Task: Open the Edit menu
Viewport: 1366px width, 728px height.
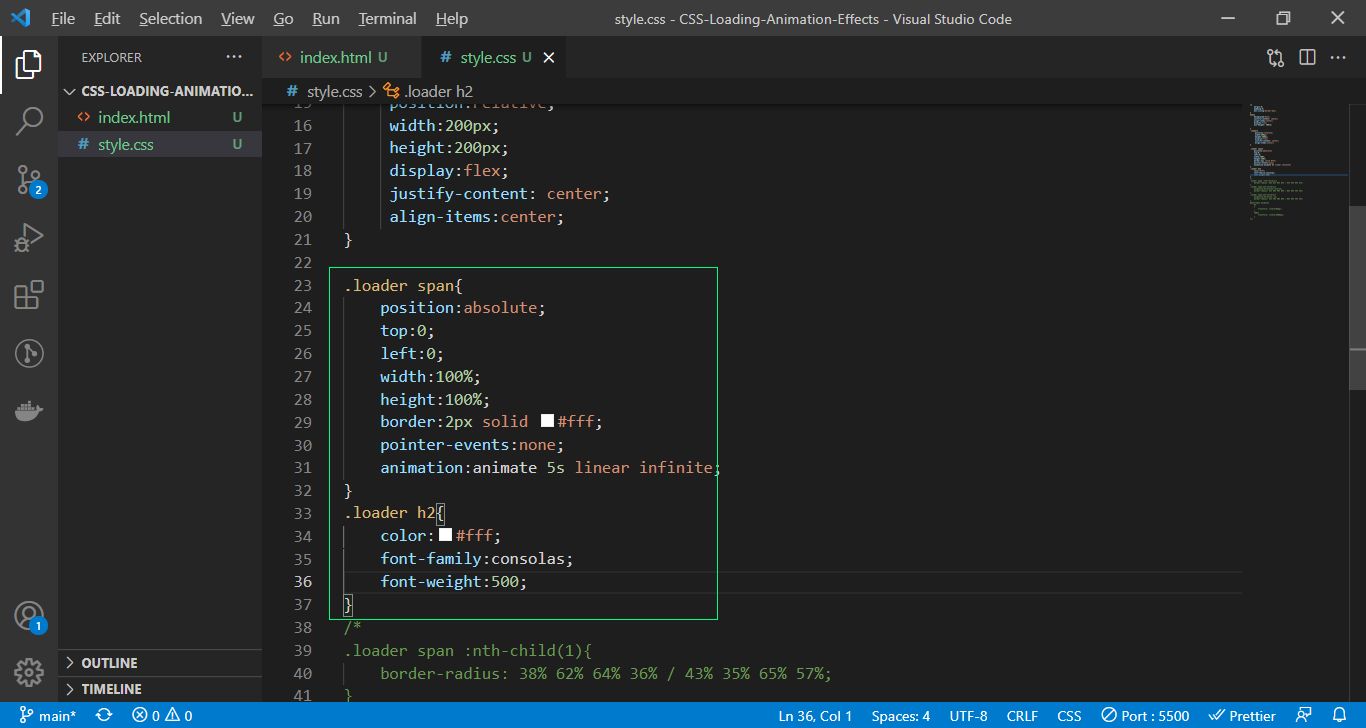Action: click(x=107, y=18)
